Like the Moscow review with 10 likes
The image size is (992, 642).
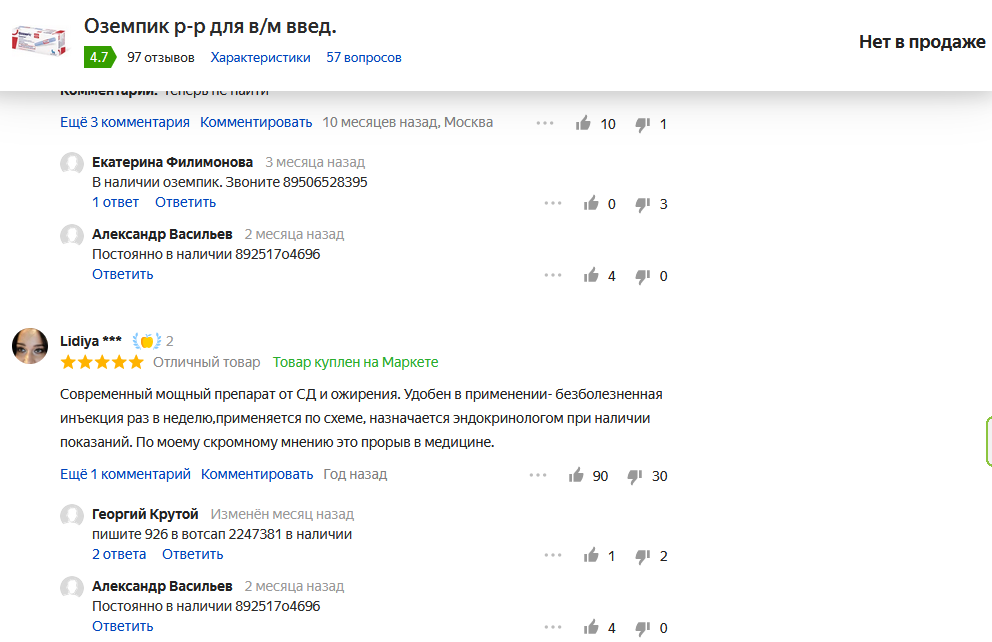click(583, 123)
